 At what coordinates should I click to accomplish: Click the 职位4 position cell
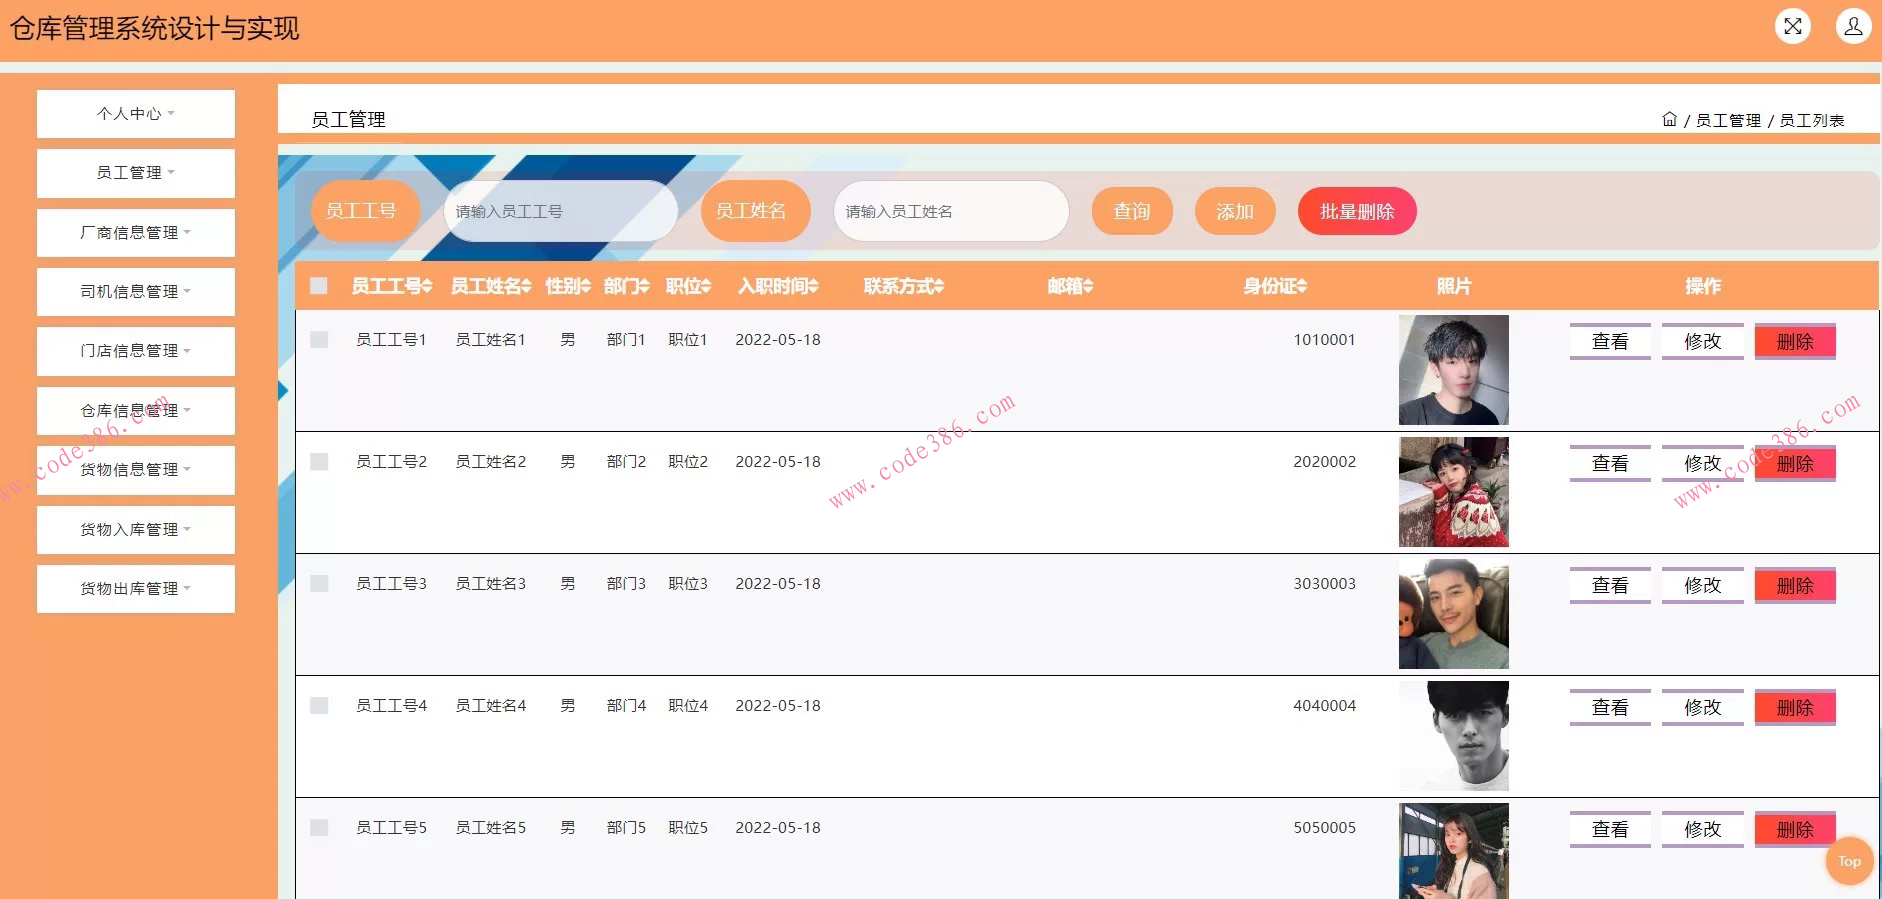tap(688, 706)
